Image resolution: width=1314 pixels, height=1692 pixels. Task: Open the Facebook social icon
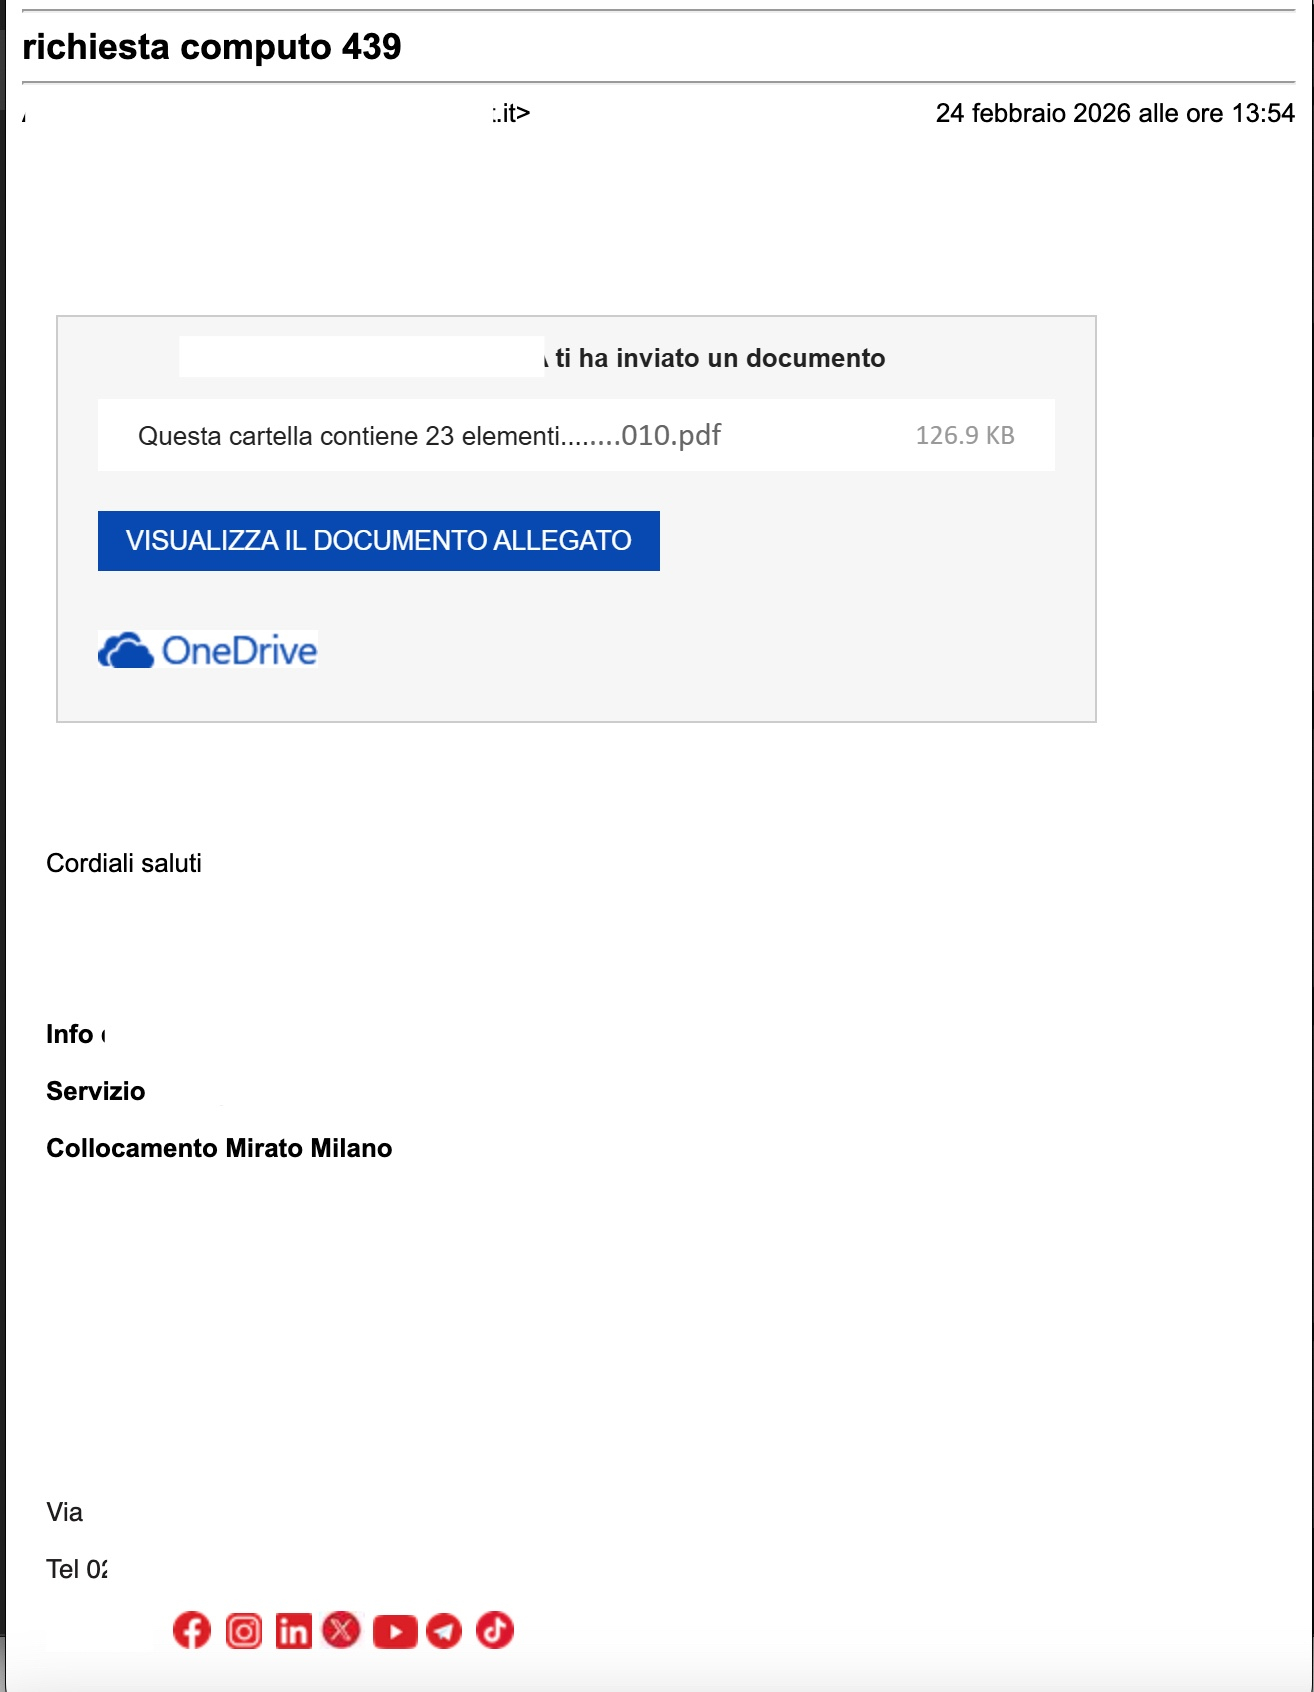click(192, 1630)
